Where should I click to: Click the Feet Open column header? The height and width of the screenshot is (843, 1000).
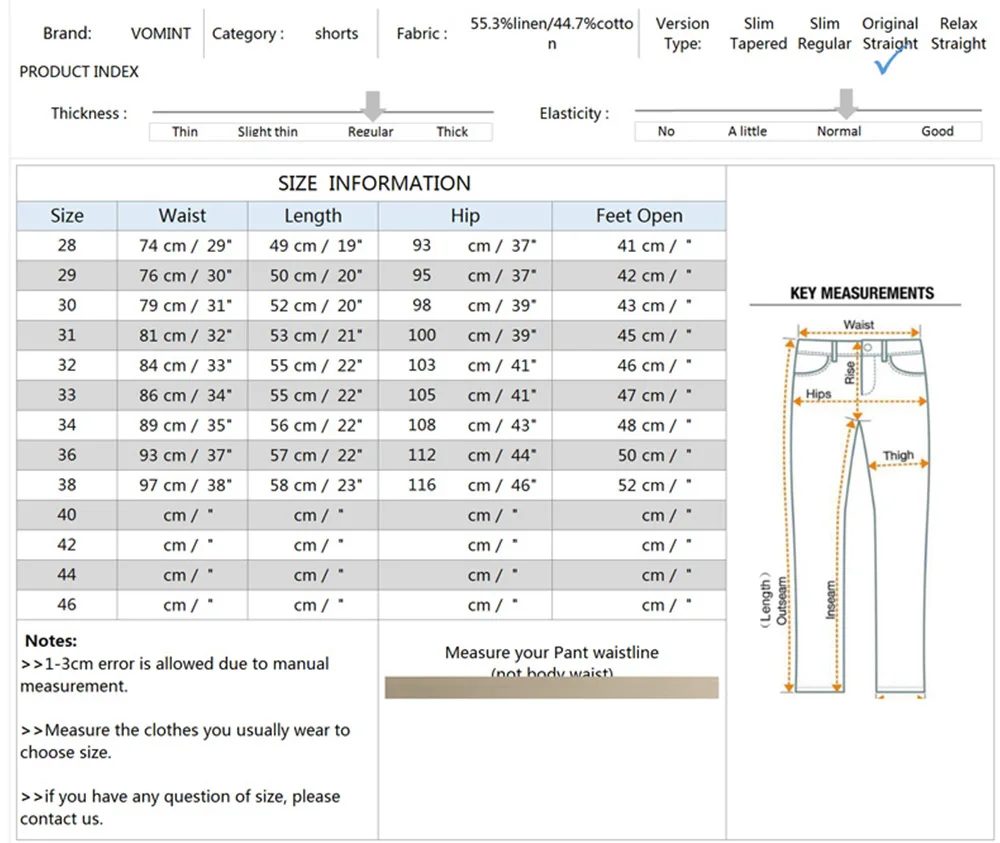[639, 216]
